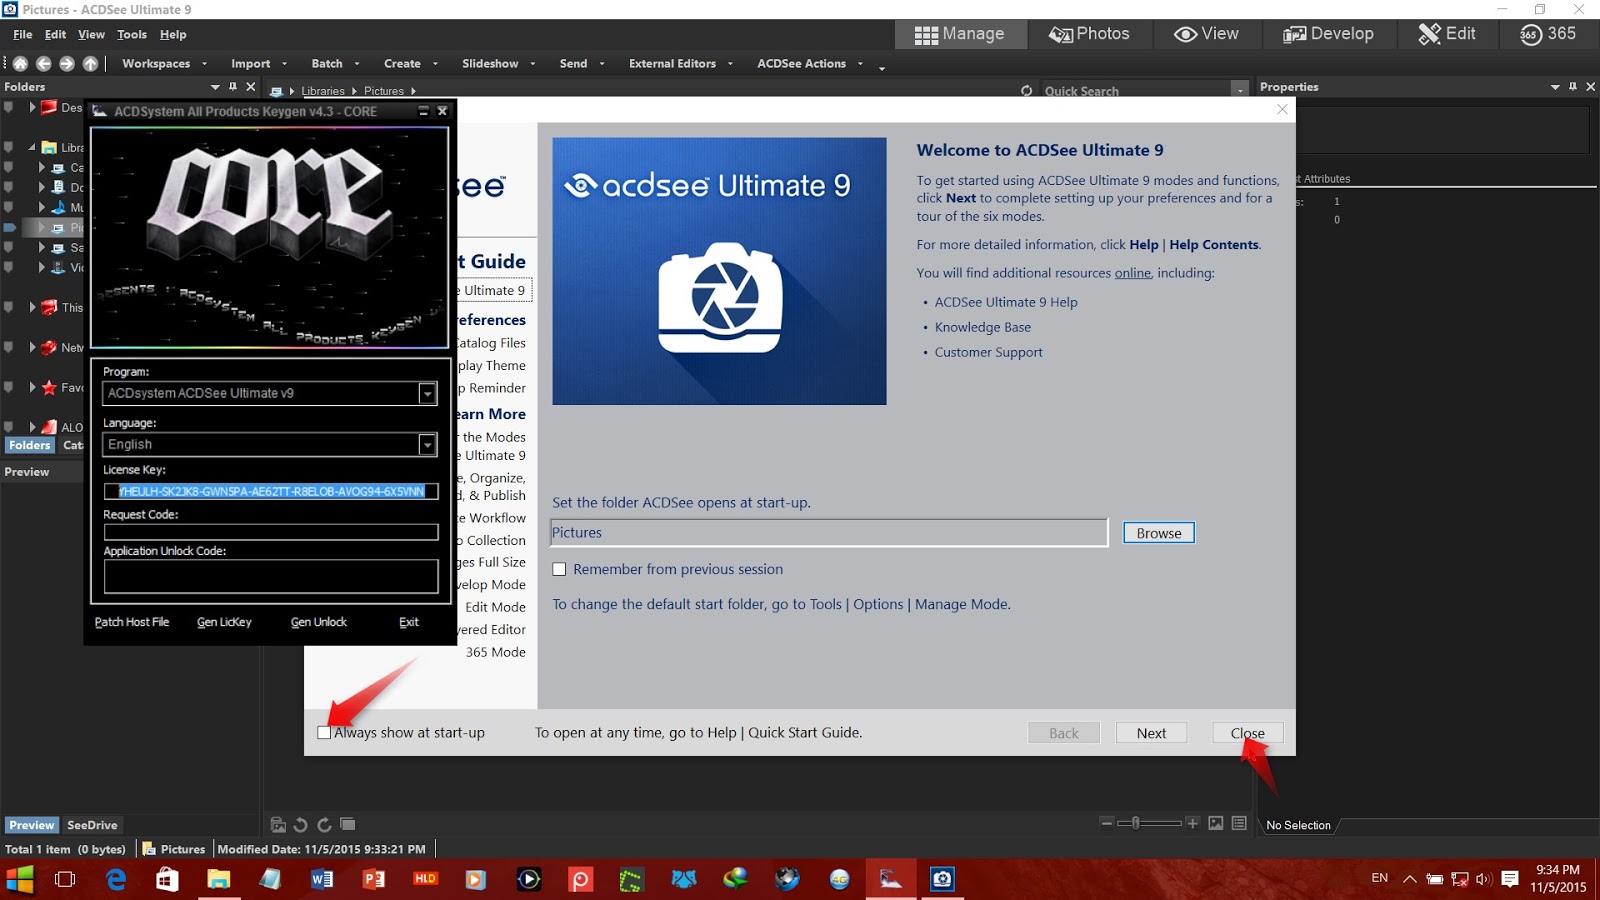Select the SeeDrive tab
The width and height of the screenshot is (1600, 900).
92,825
